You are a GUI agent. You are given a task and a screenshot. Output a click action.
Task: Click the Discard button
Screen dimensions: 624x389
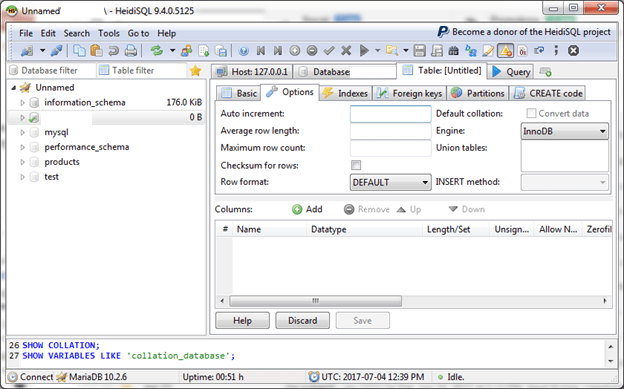(x=302, y=321)
